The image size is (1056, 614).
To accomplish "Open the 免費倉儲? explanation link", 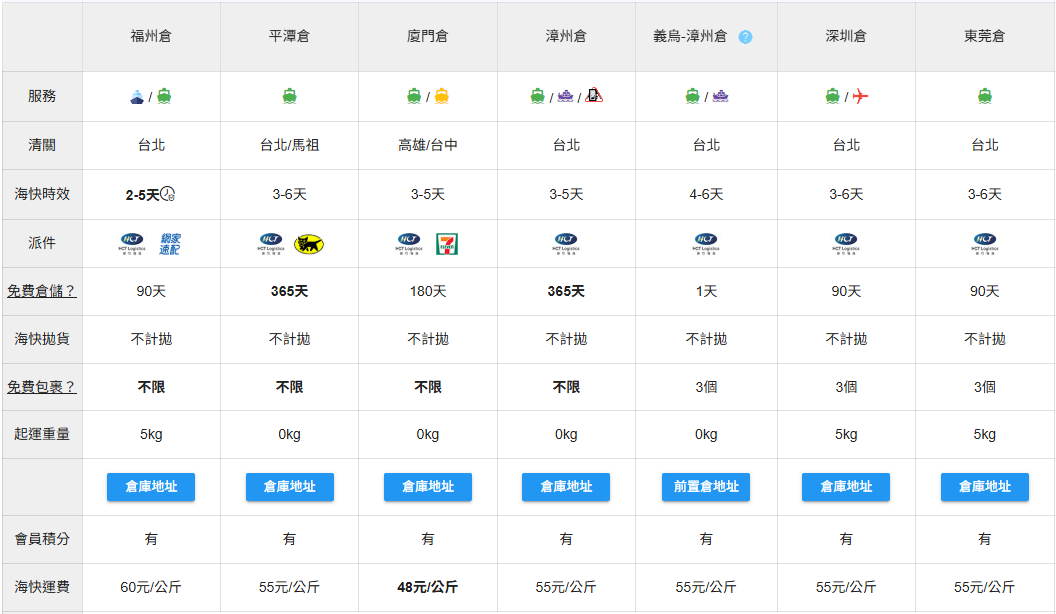I will coord(42,291).
